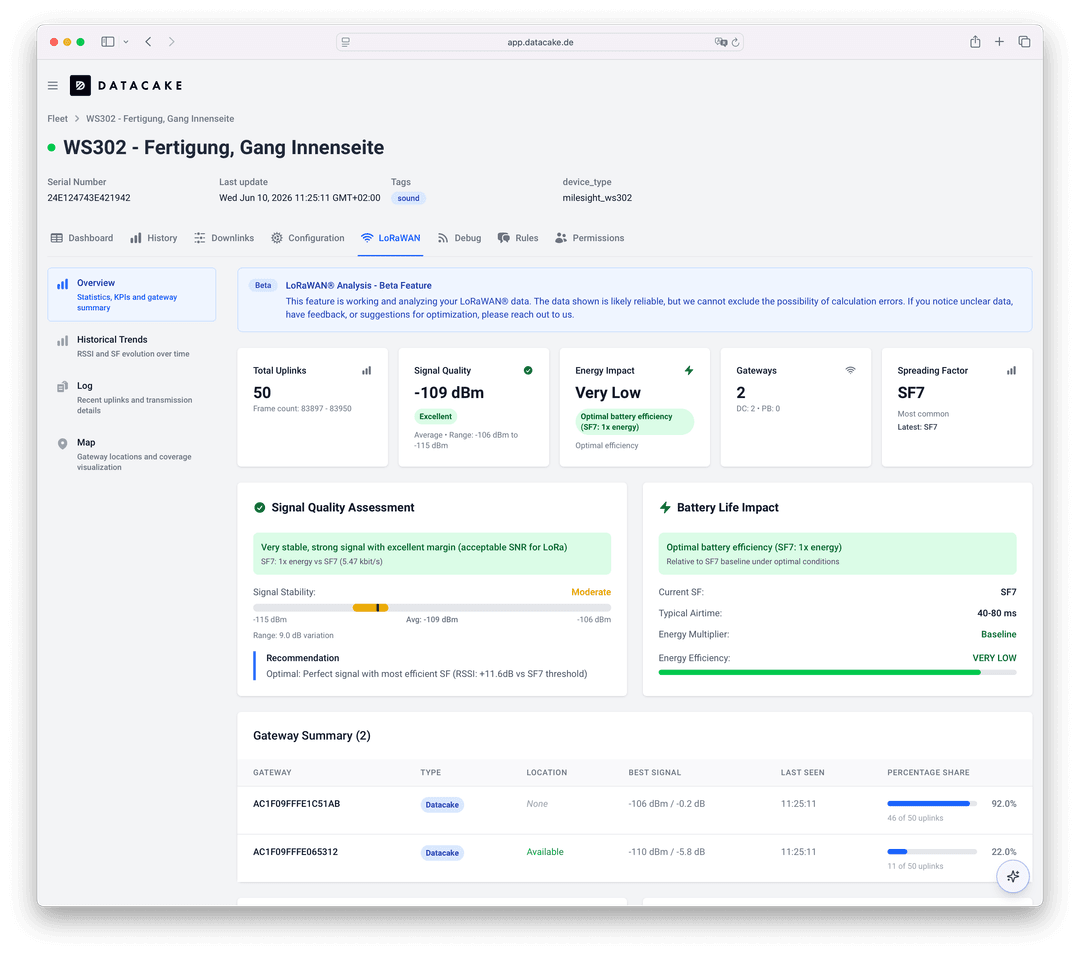Click the Energy Impact lightning icon
This screenshot has height=955, width=1080.
(689, 370)
